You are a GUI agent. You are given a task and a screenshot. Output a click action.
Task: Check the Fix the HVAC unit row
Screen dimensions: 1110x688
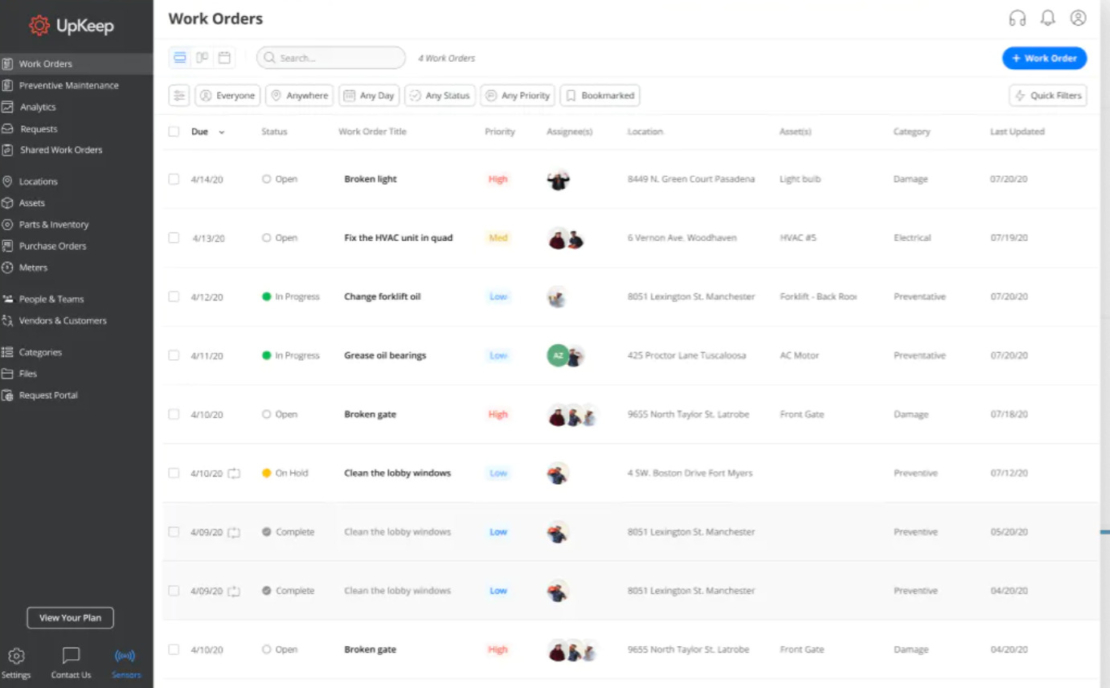point(173,238)
